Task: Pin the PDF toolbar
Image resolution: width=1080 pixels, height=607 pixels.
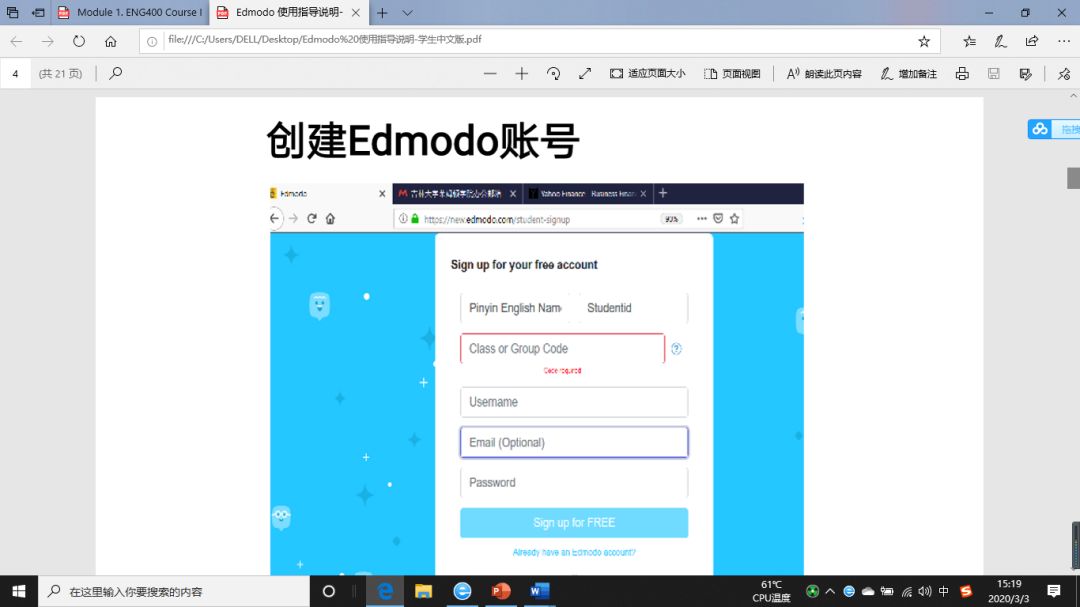Action: [x=1064, y=74]
